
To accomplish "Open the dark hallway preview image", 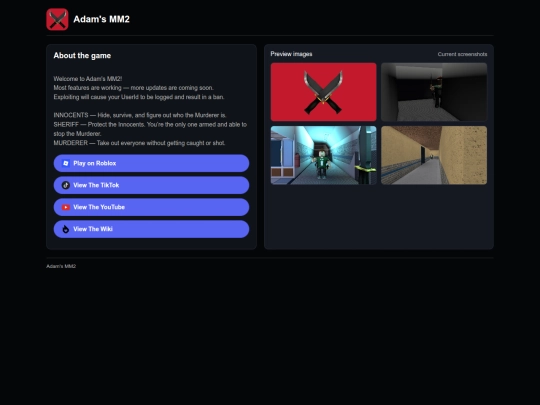I will (434, 92).
